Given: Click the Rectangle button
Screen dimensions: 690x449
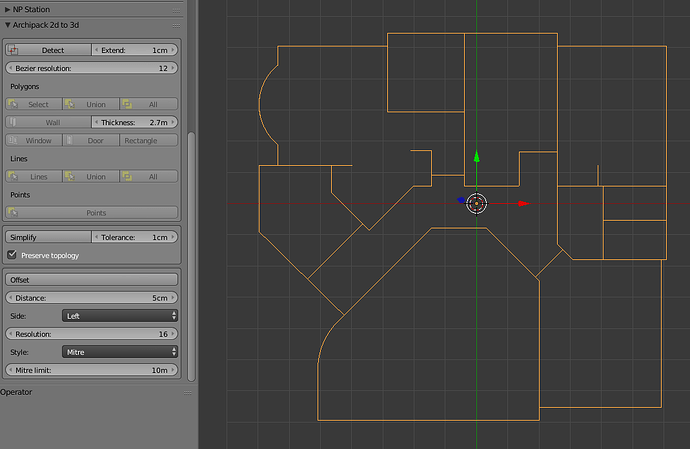Looking at the screenshot, I should [x=148, y=140].
